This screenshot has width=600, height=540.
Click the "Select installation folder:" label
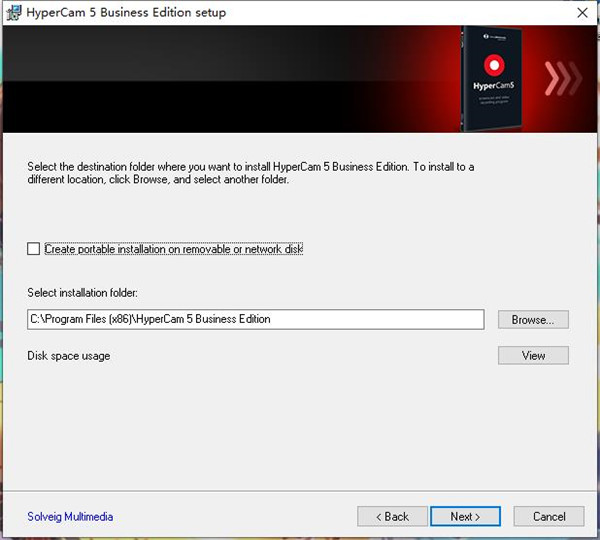coord(82,293)
